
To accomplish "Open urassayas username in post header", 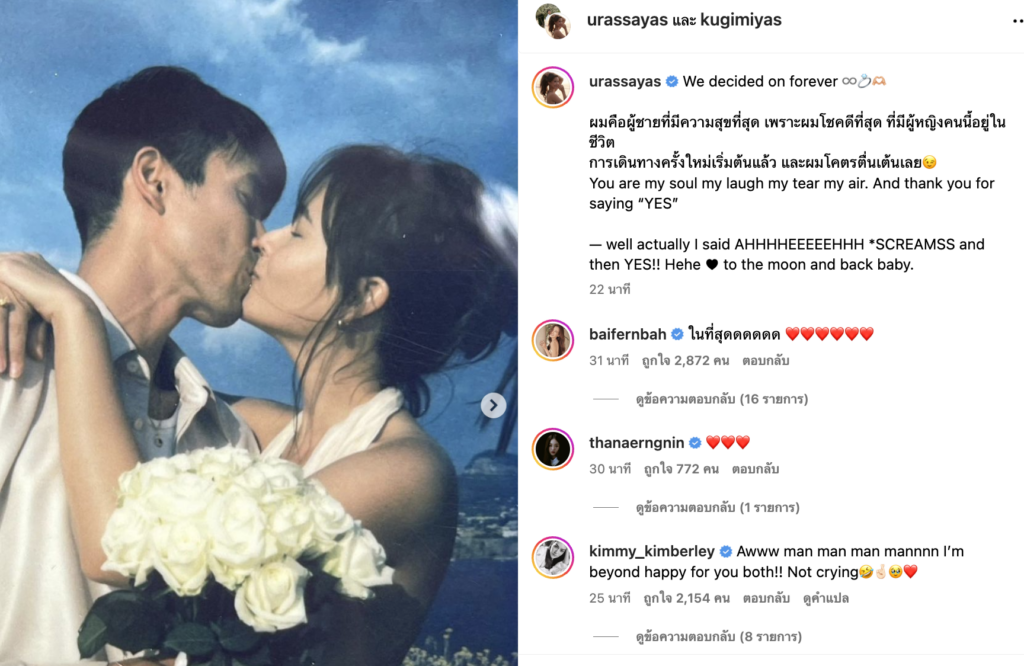I will coord(627,20).
